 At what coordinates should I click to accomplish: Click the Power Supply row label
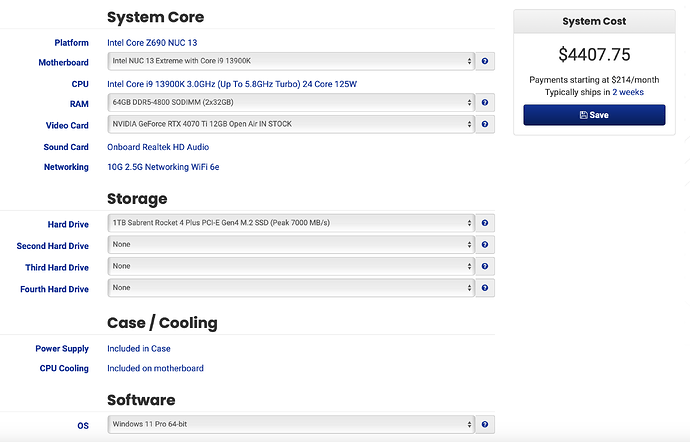click(x=62, y=349)
